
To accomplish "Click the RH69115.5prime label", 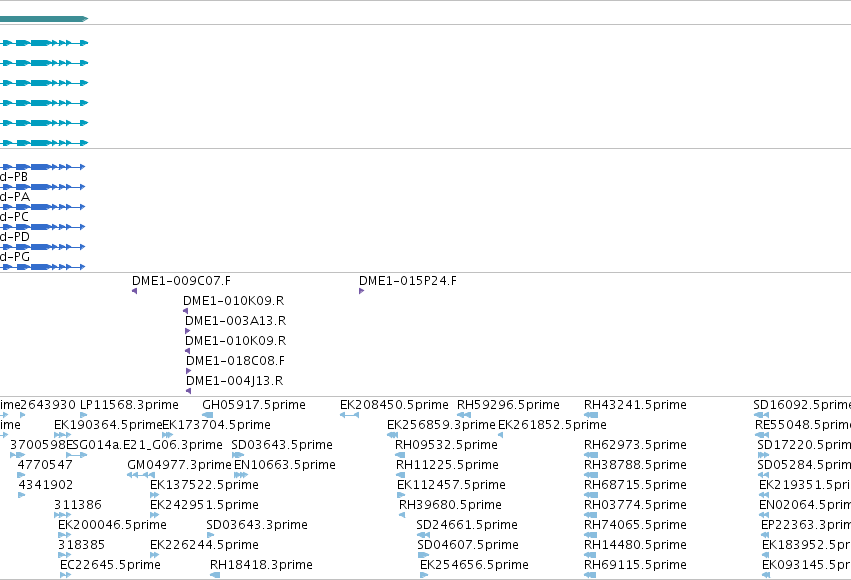I will [x=635, y=565].
